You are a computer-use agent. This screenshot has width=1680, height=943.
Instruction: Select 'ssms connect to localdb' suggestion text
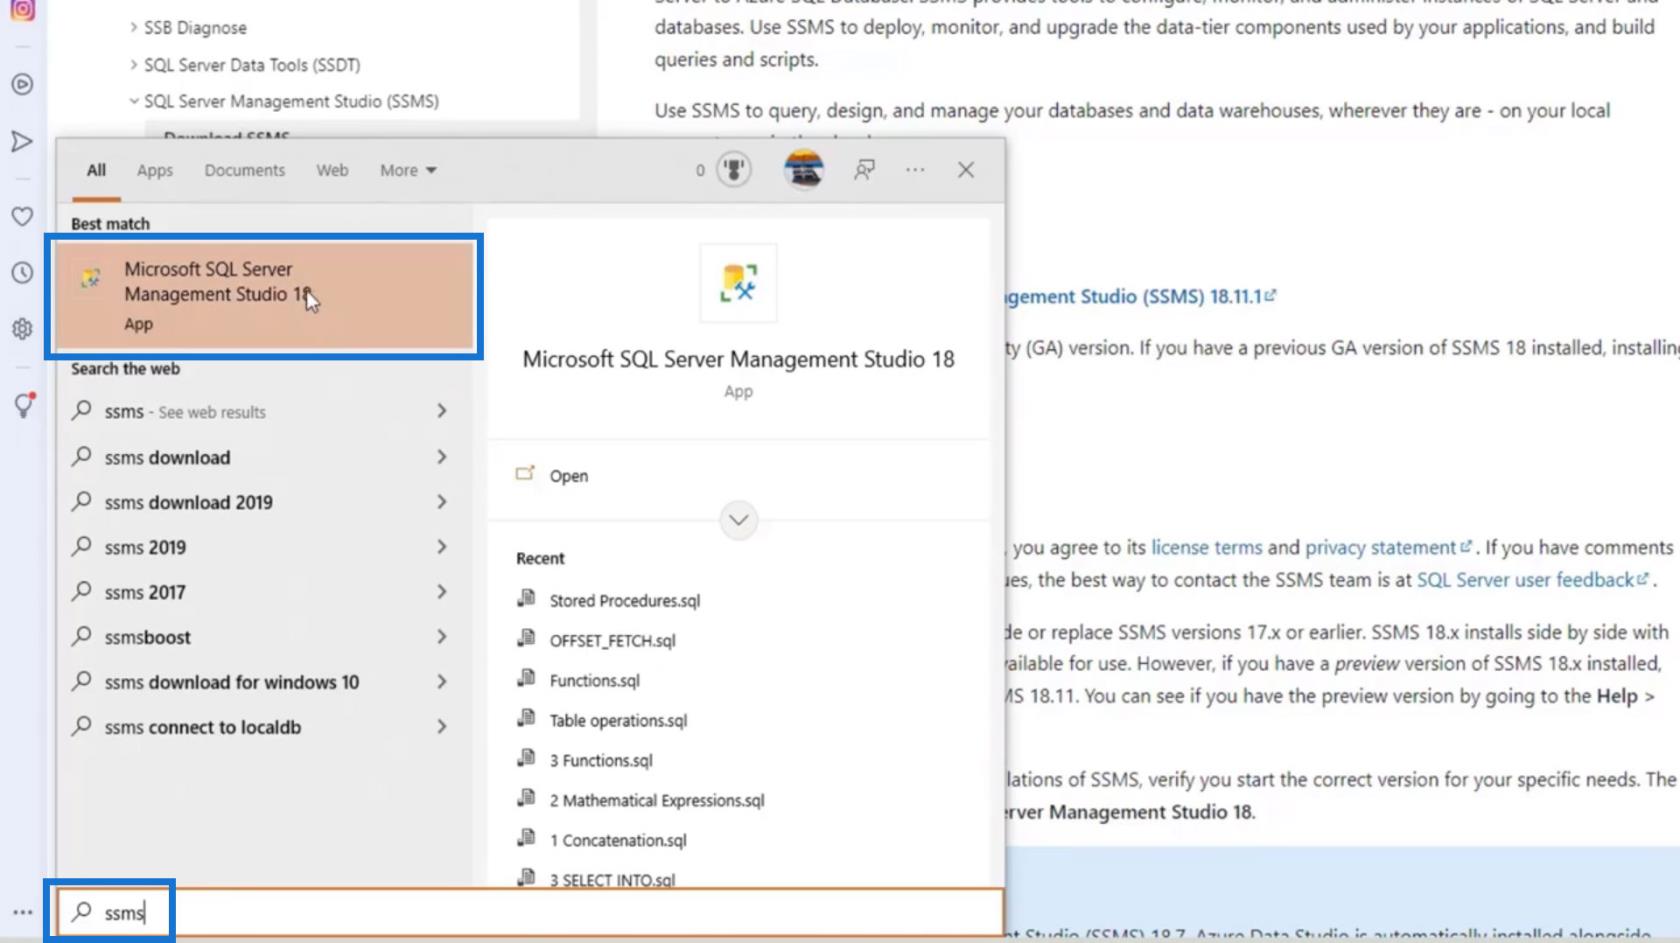click(203, 727)
